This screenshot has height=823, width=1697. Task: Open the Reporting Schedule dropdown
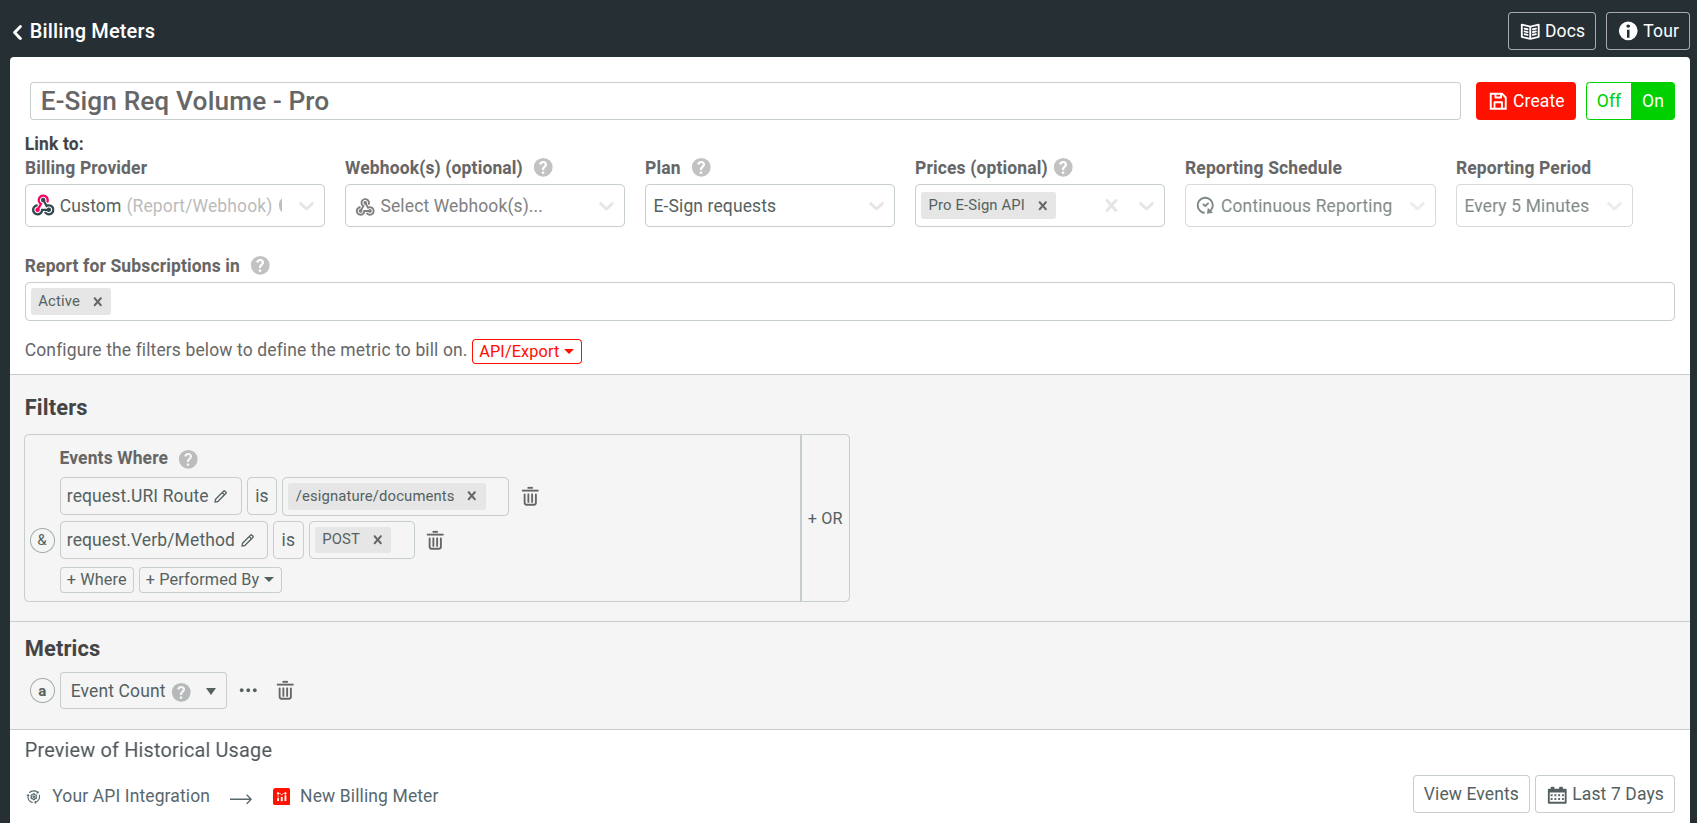tap(1310, 206)
